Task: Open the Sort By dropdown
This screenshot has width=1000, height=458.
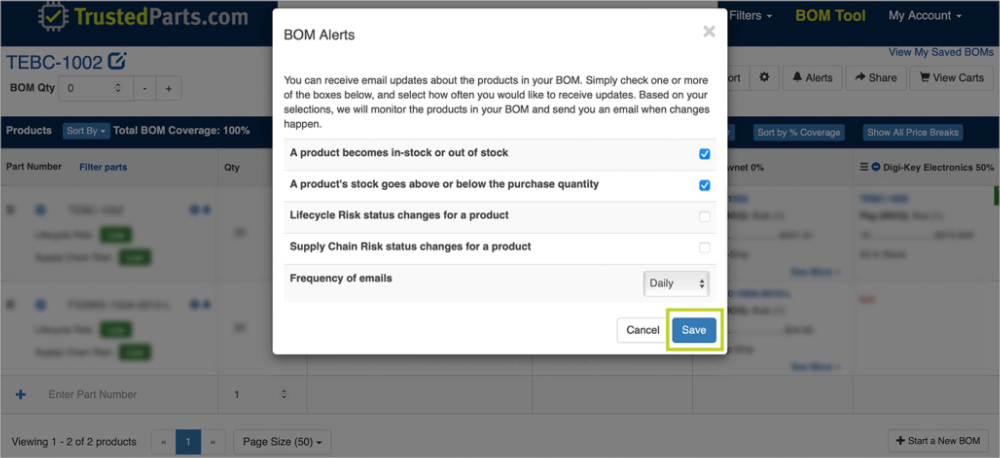Action: tap(85, 131)
